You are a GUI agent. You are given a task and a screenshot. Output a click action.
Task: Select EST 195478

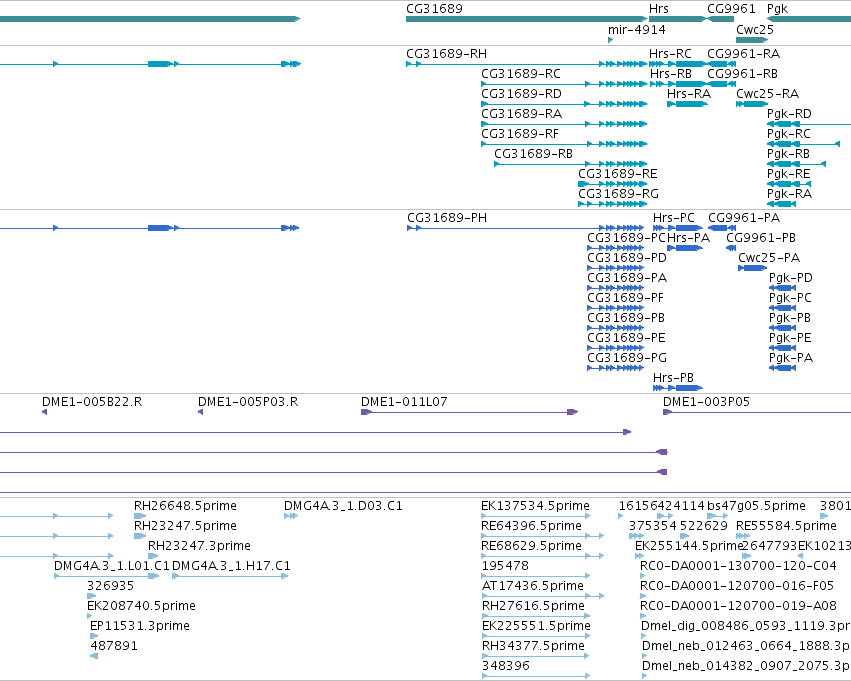tap(536, 576)
